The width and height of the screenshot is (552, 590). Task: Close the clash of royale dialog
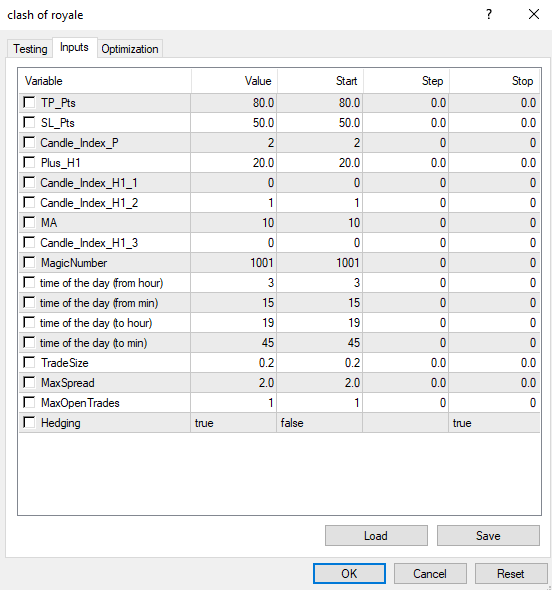(x=534, y=15)
